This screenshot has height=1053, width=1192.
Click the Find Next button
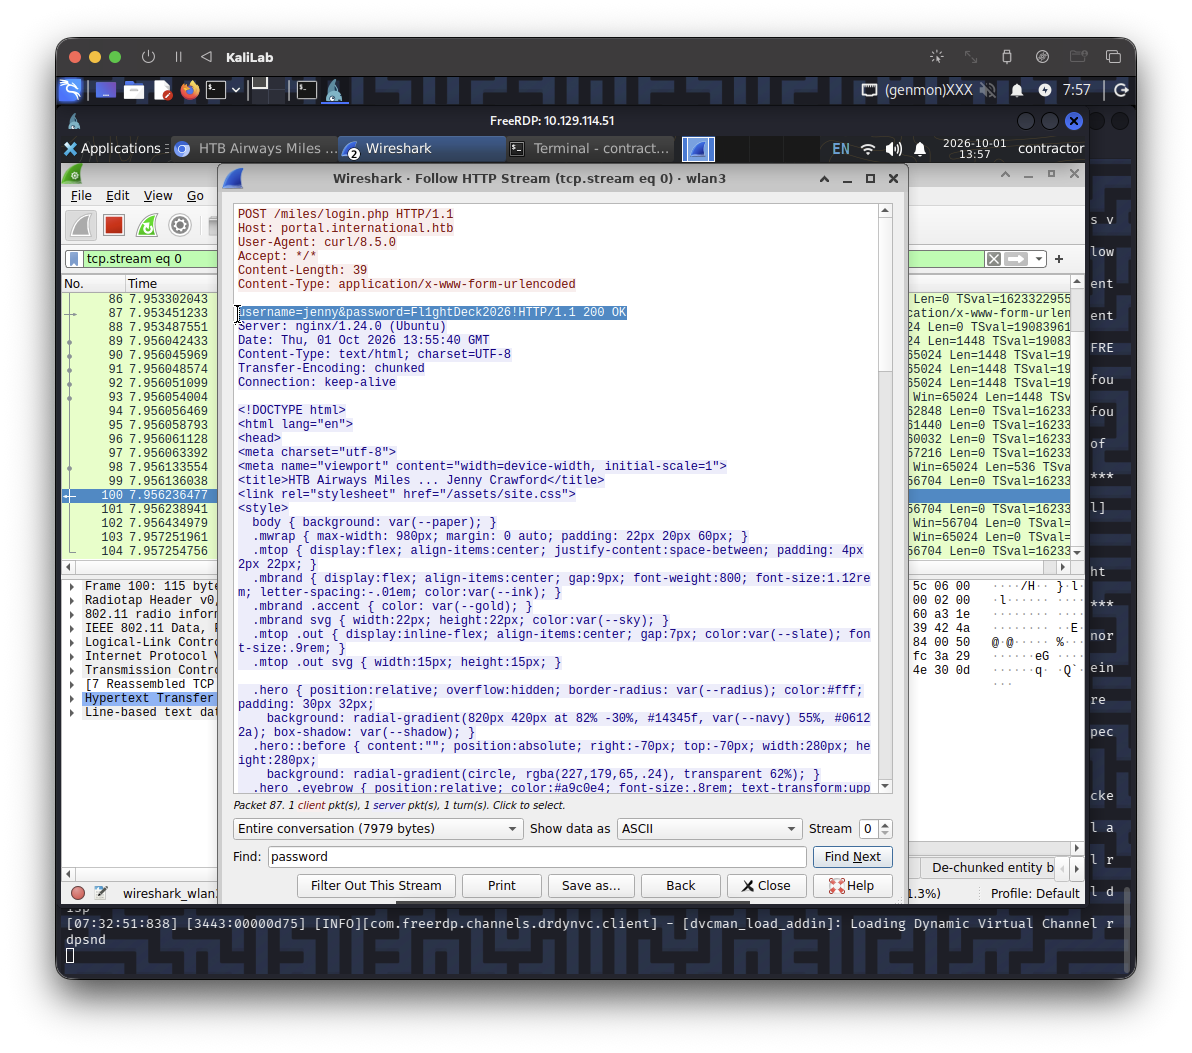pyautogui.click(x=852, y=857)
